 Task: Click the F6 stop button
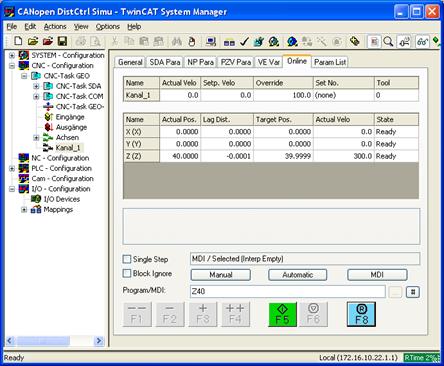pyautogui.click(x=313, y=314)
